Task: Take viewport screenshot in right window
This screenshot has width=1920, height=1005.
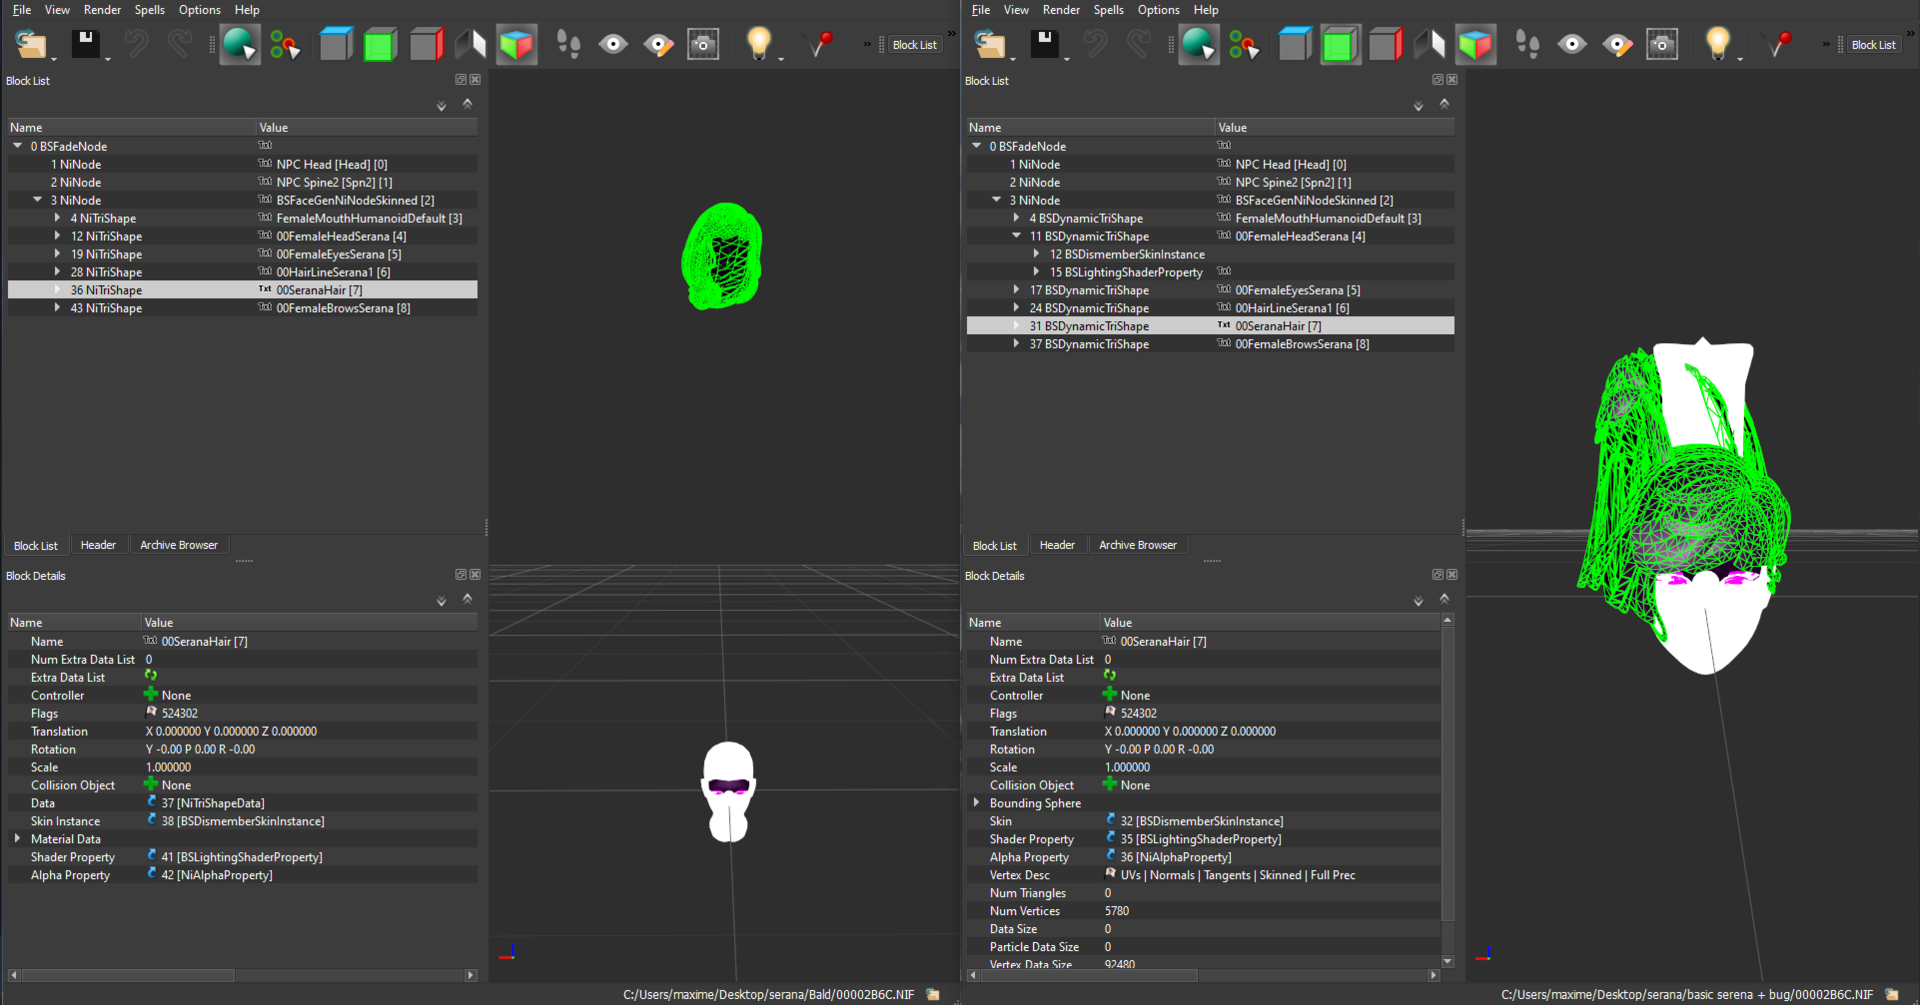Action: tap(1662, 44)
